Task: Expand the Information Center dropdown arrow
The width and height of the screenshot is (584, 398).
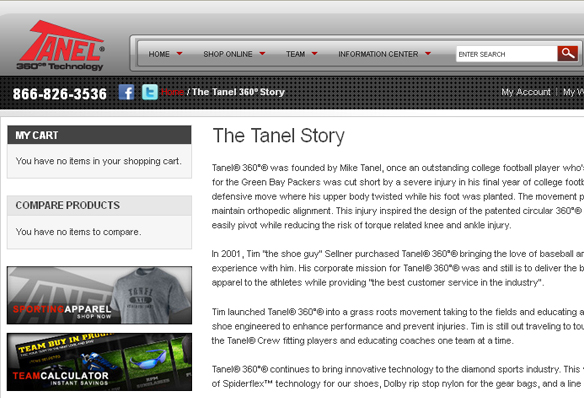Action: [x=428, y=54]
